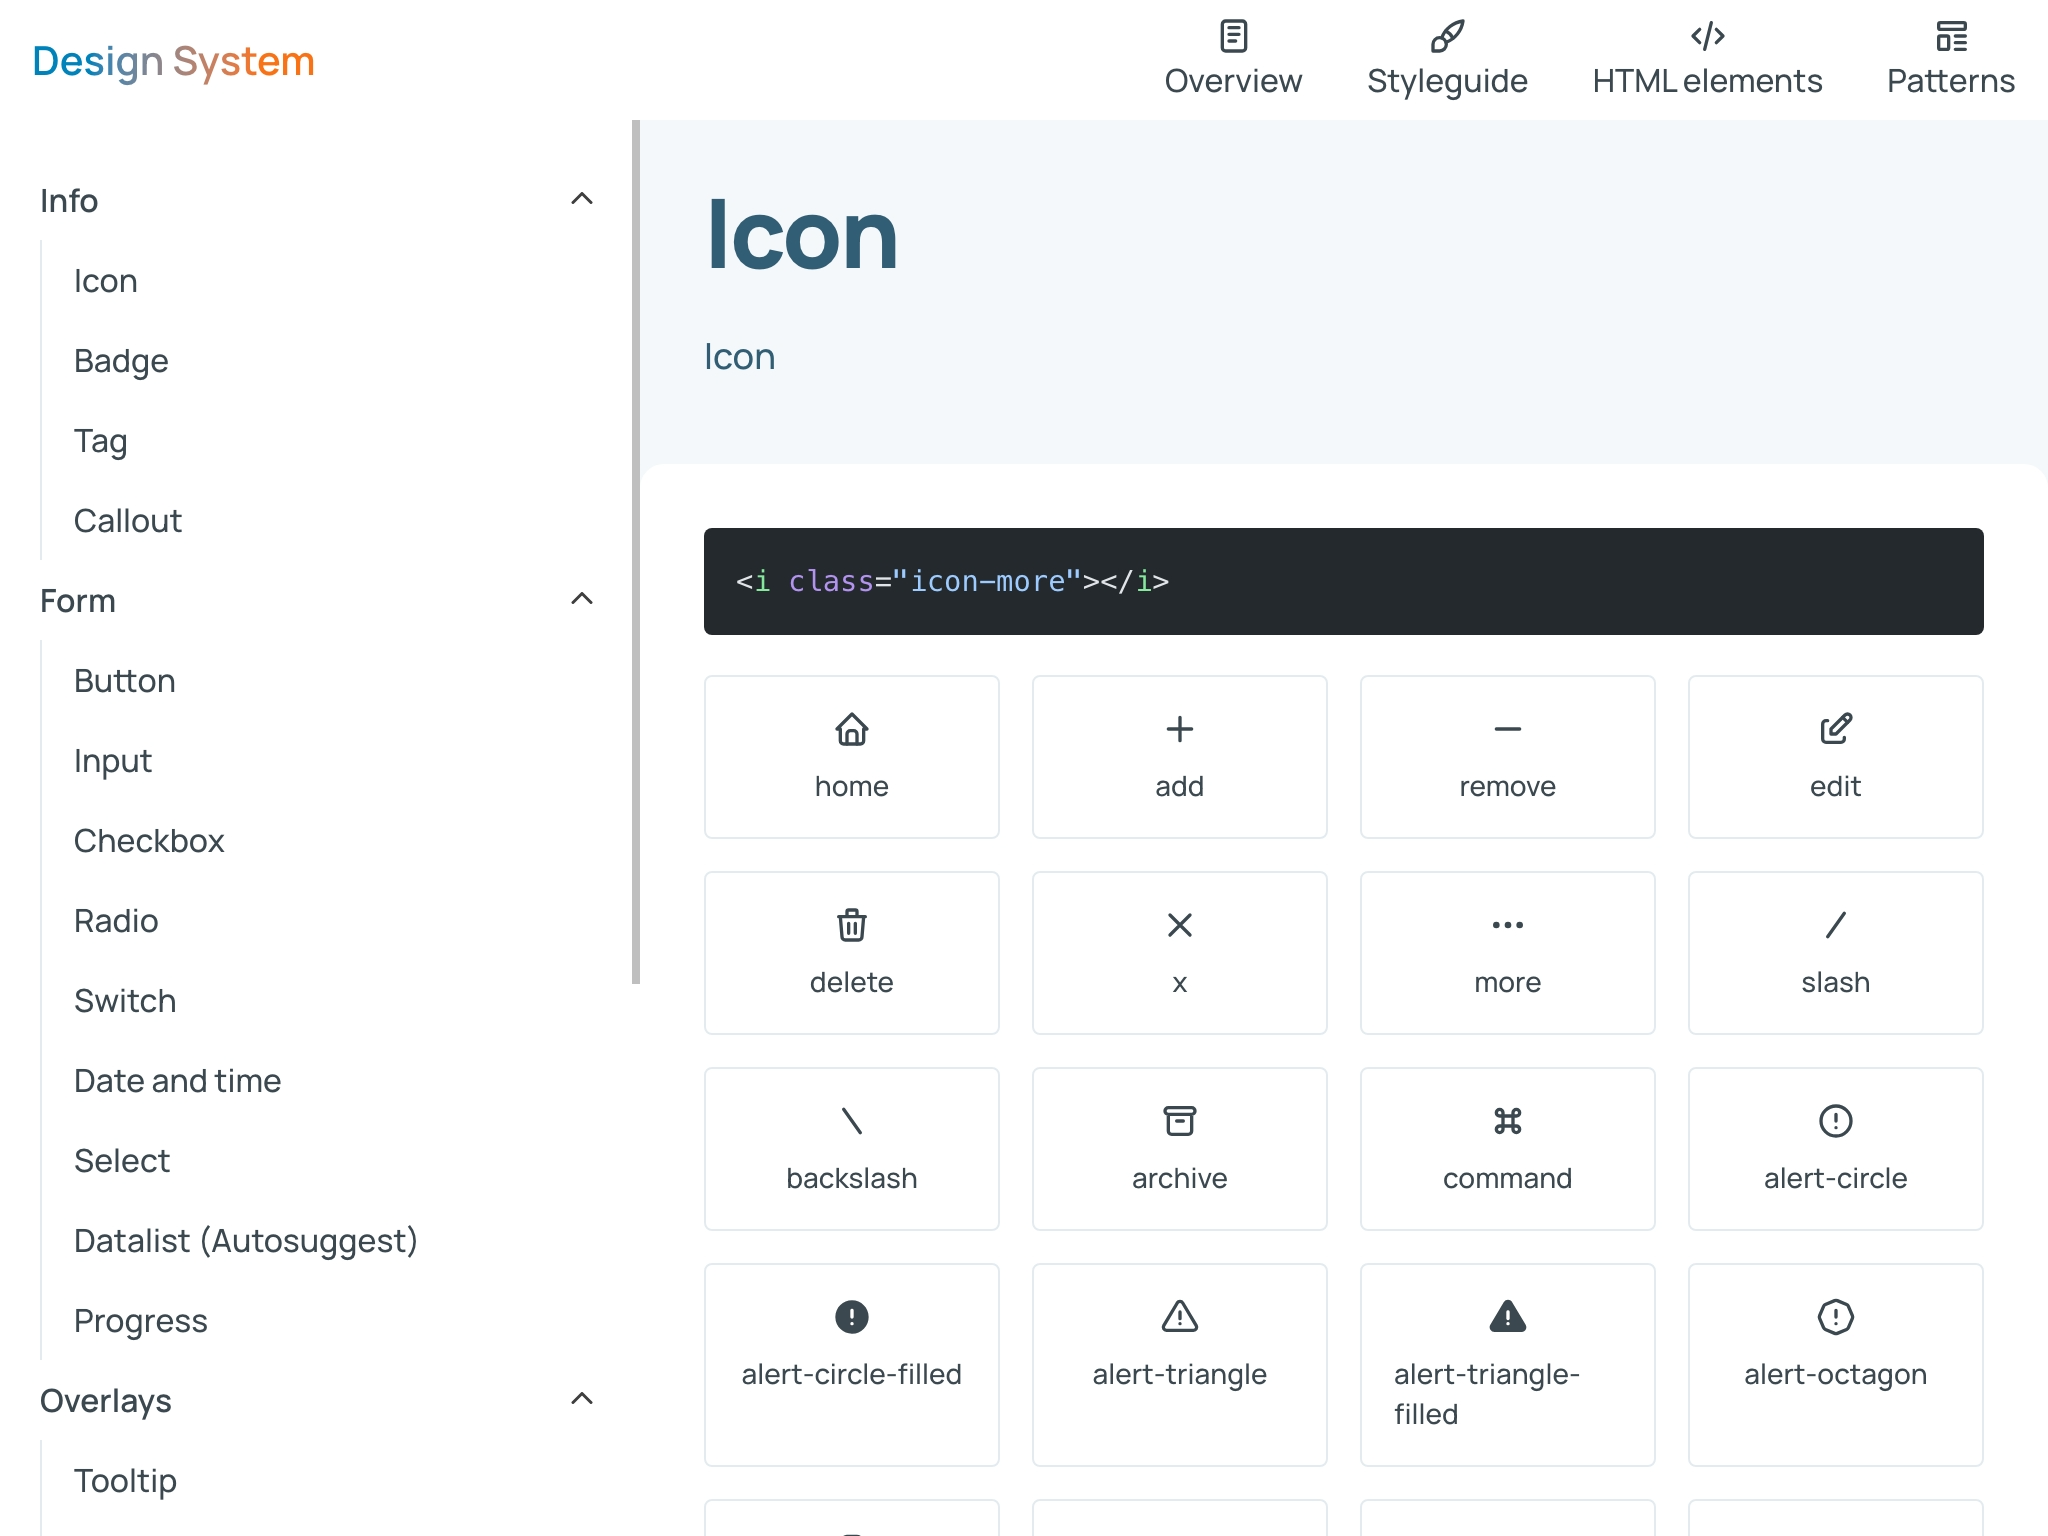The height and width of the screenshot is (1536, 2048).
Task: Collapse the Overlays section chevron
Action: tap(582, 1399)
